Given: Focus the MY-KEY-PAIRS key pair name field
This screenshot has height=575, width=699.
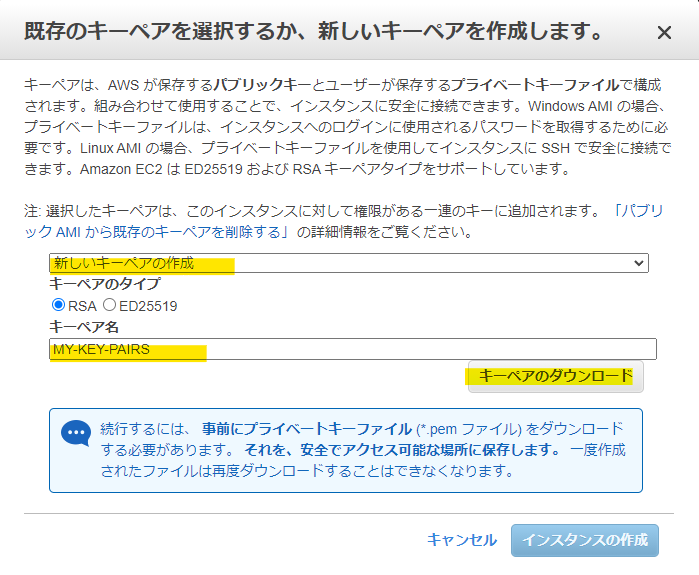Looking at the screenshot, I should click(x=352, y=349).
